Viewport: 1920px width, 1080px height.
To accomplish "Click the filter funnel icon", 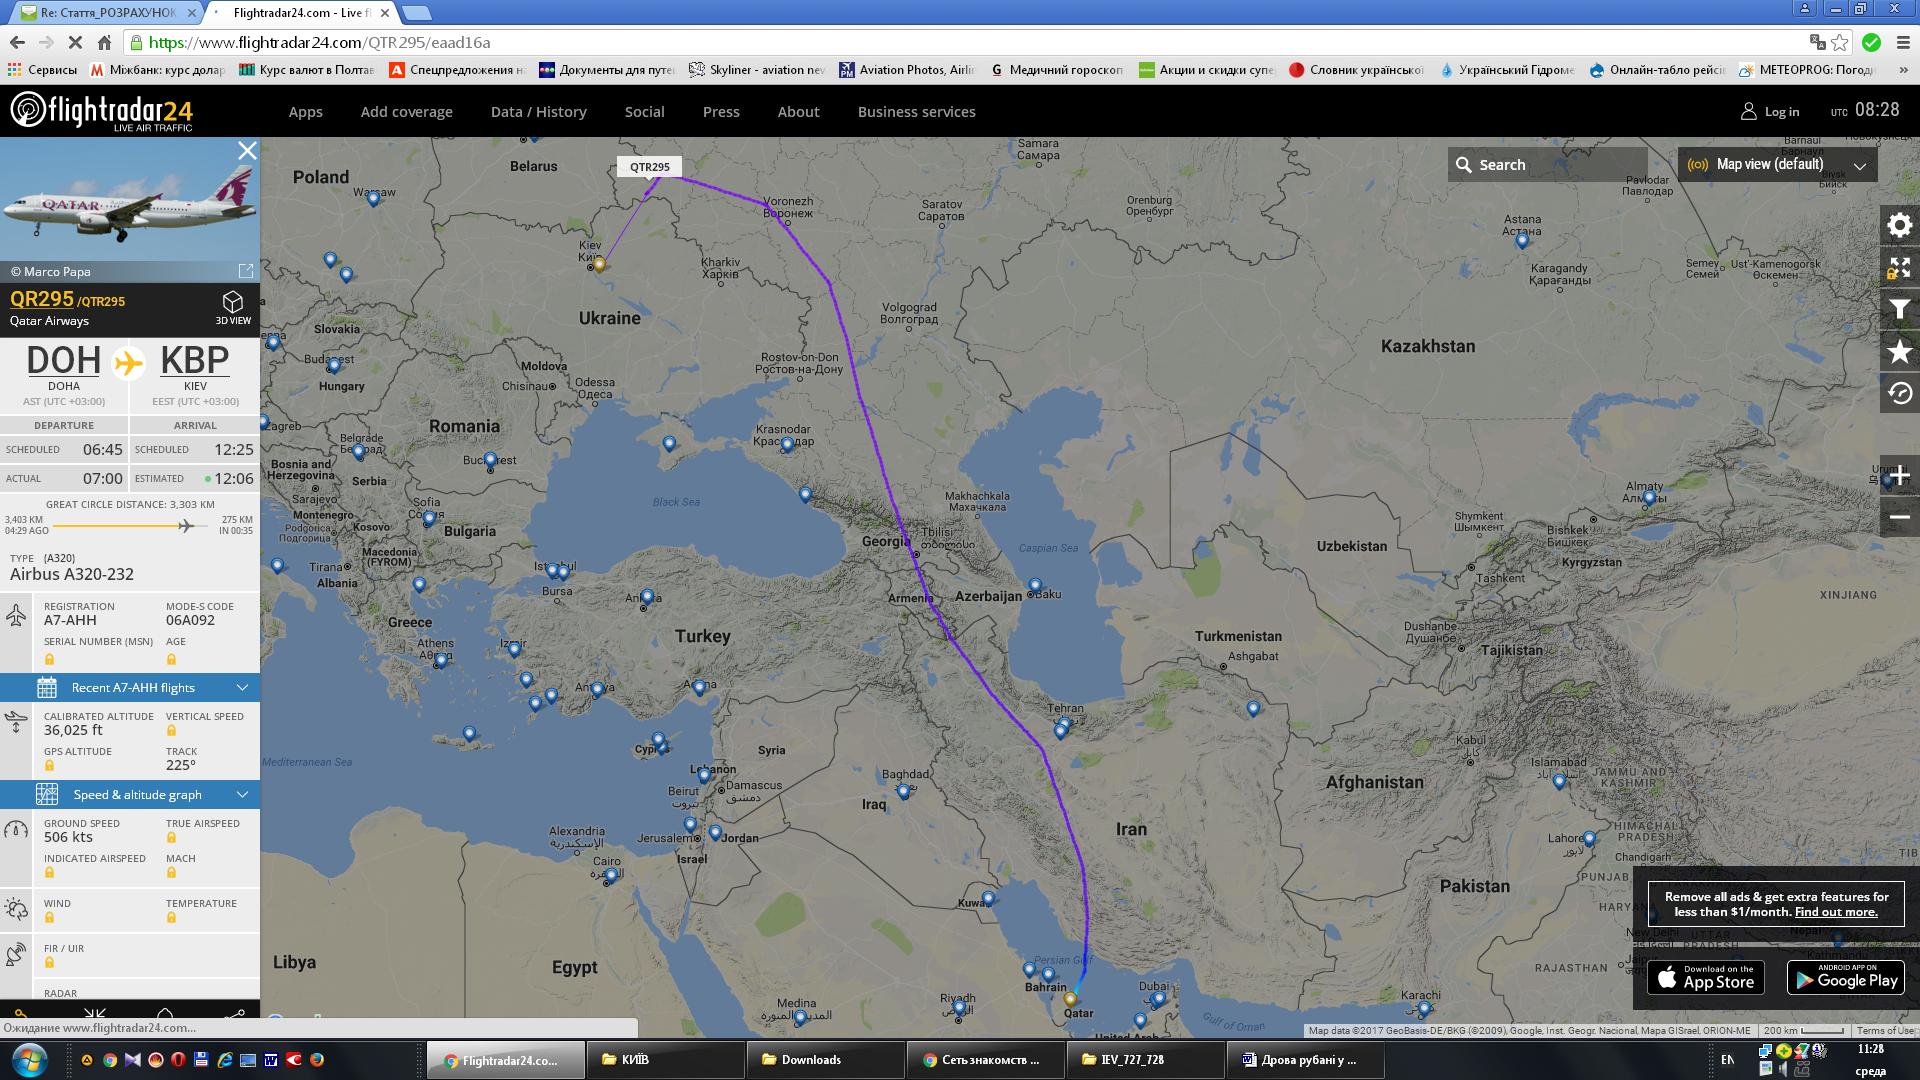I will (x=1899, y=310).
